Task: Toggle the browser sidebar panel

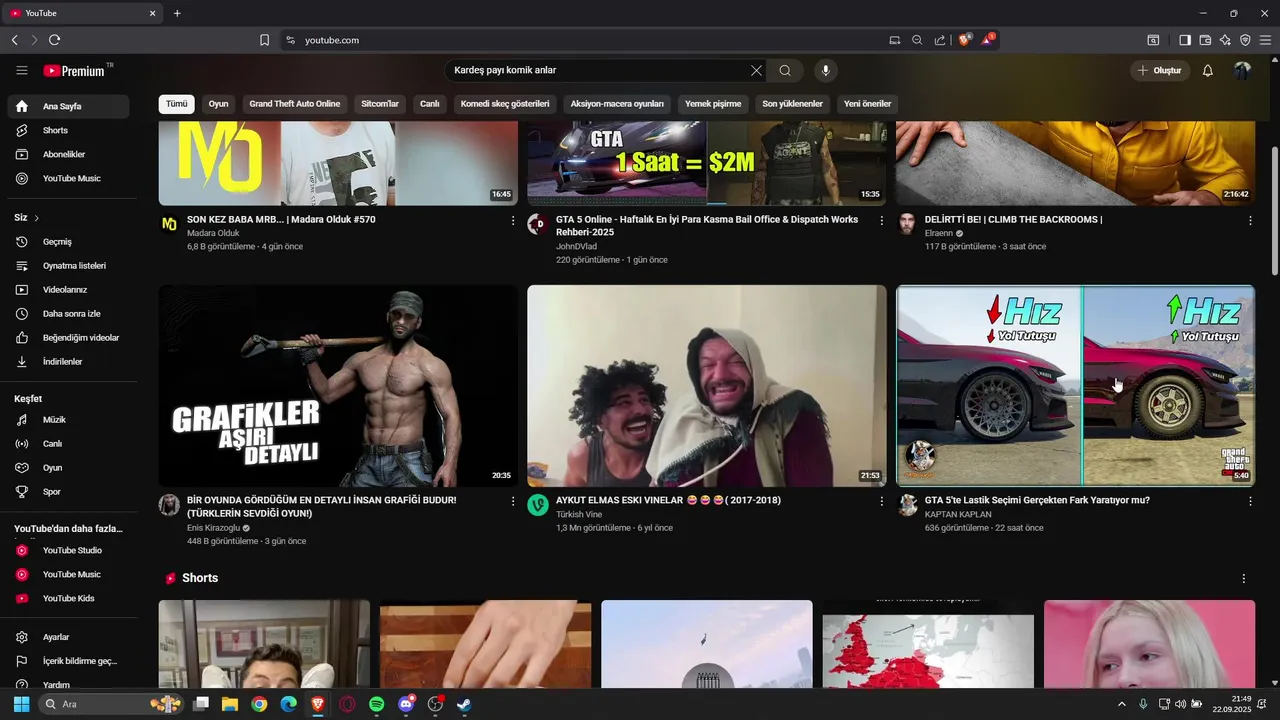Action: [x=1184, y=40]
